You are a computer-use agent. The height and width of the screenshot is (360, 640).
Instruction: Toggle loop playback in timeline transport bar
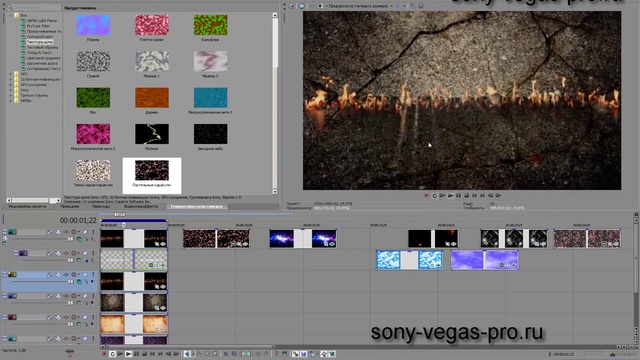point(113,354)
